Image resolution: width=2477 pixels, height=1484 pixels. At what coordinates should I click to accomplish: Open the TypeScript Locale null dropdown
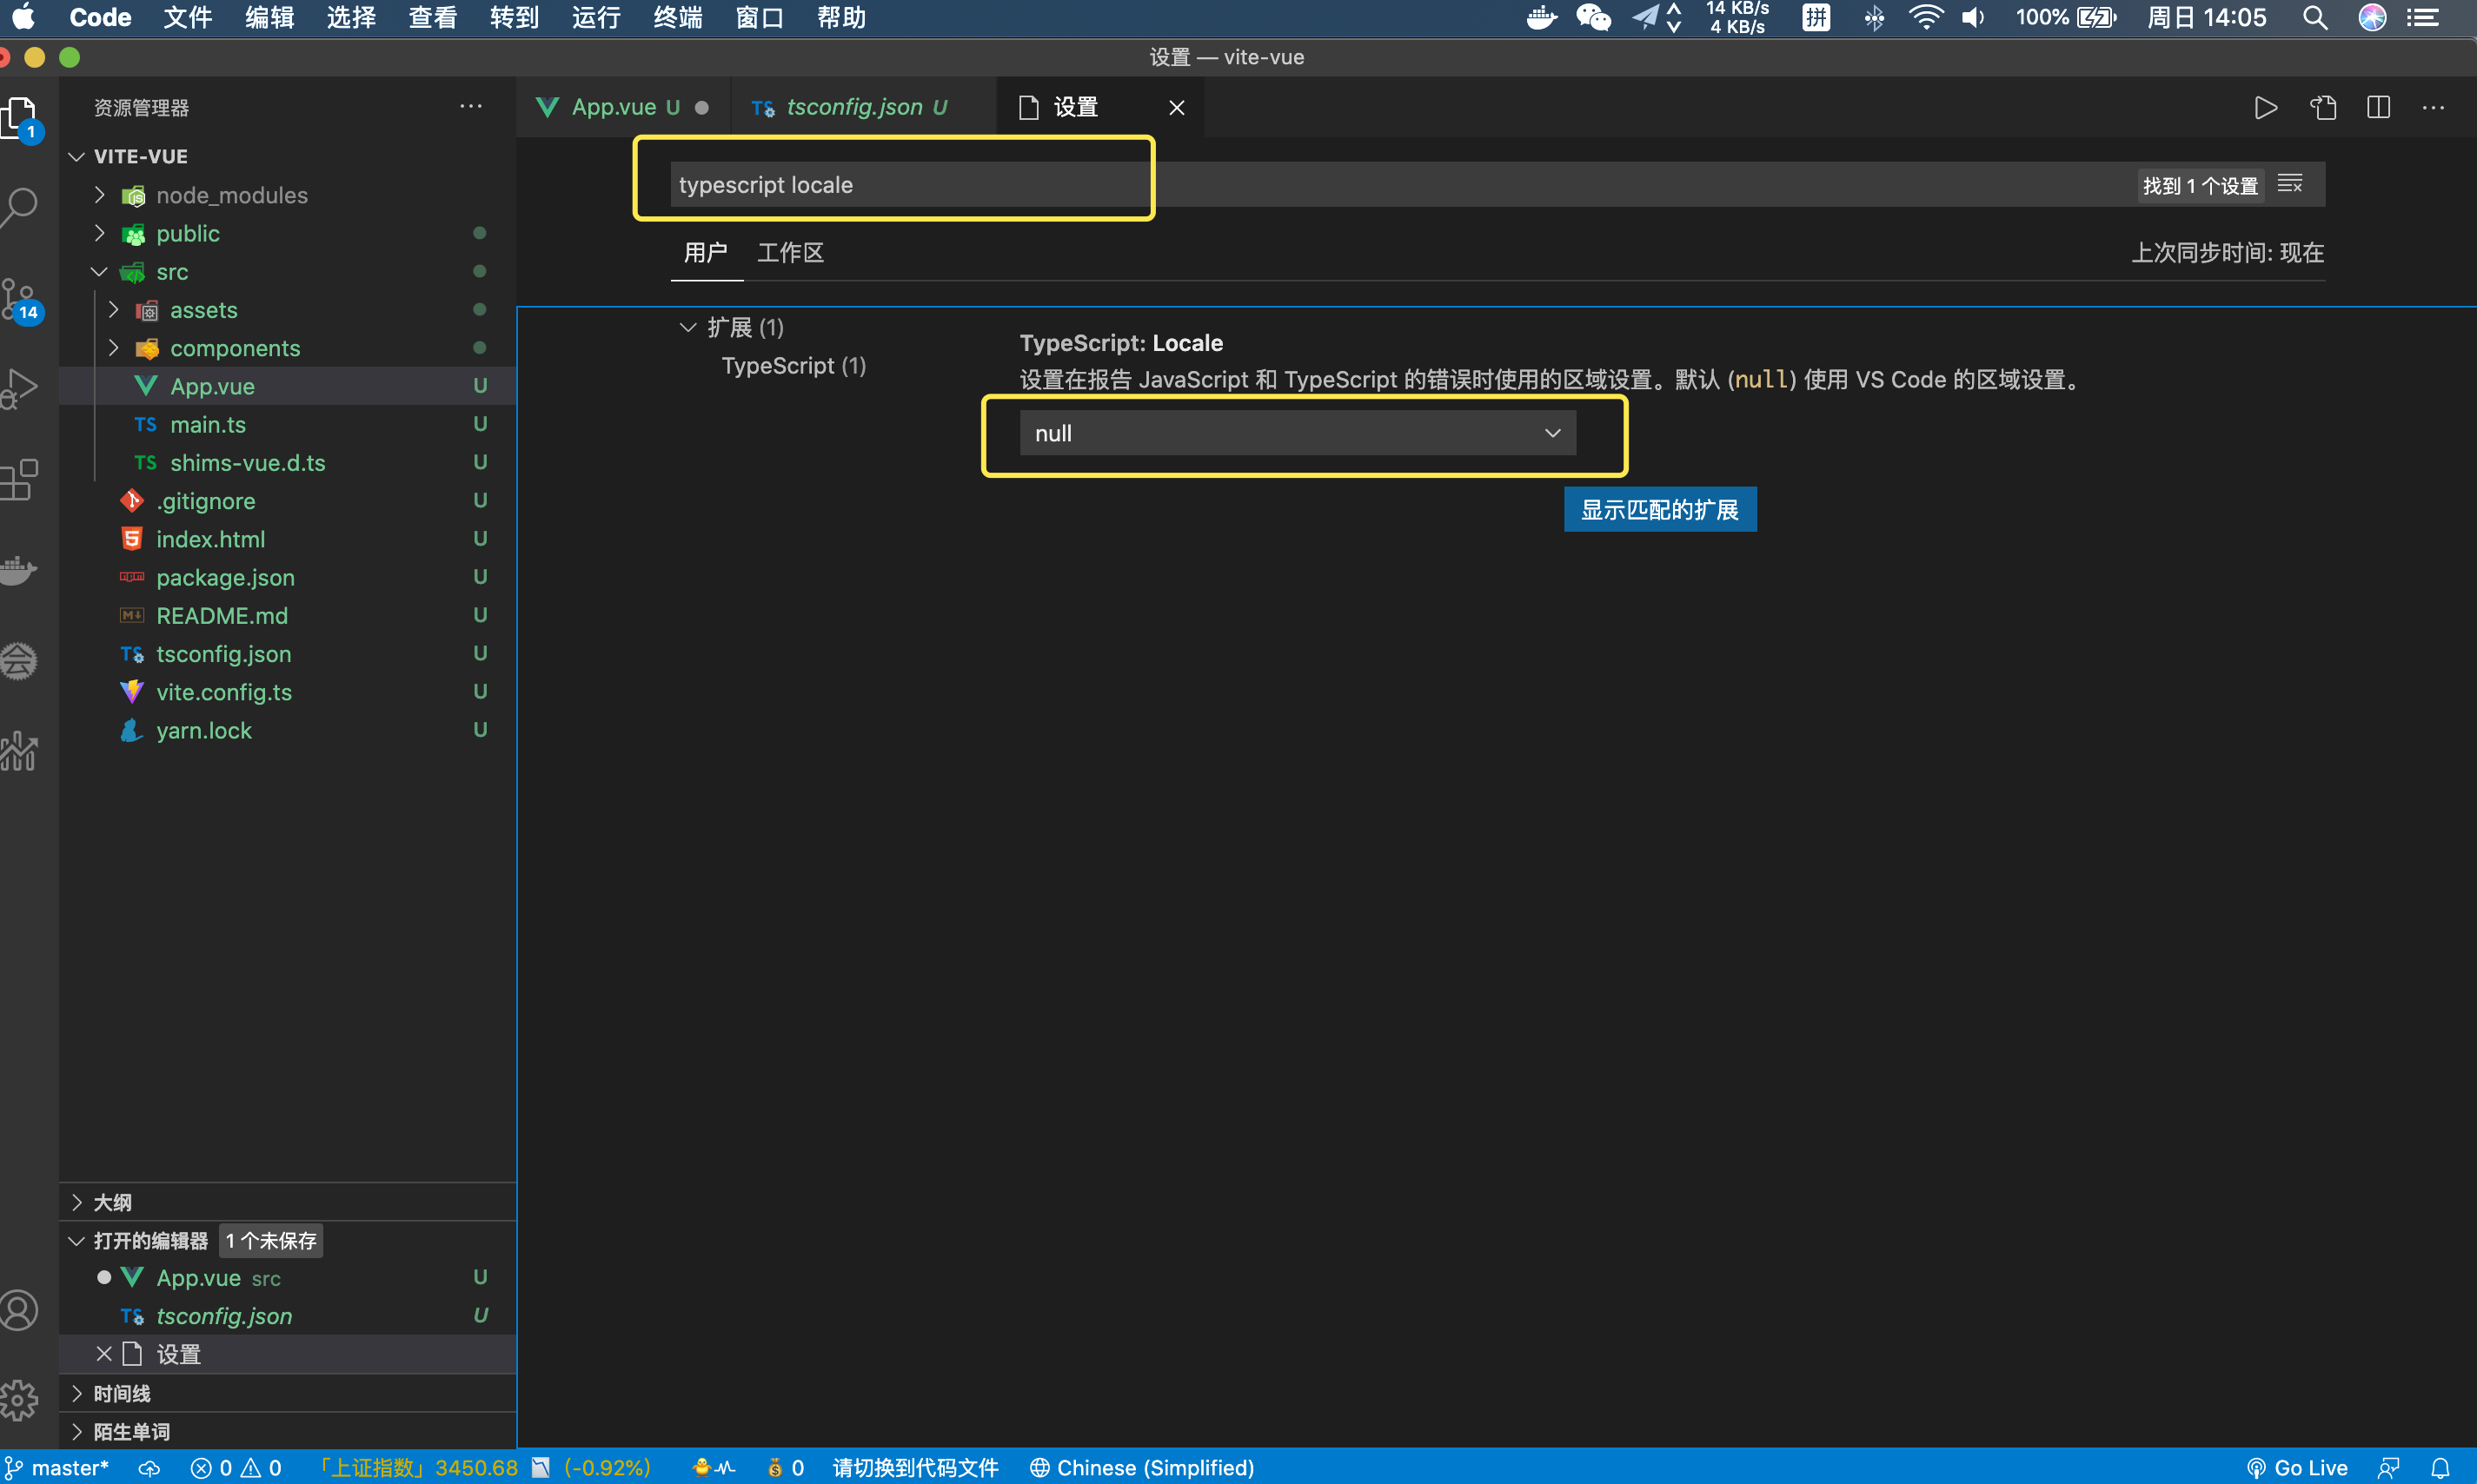1297,433
